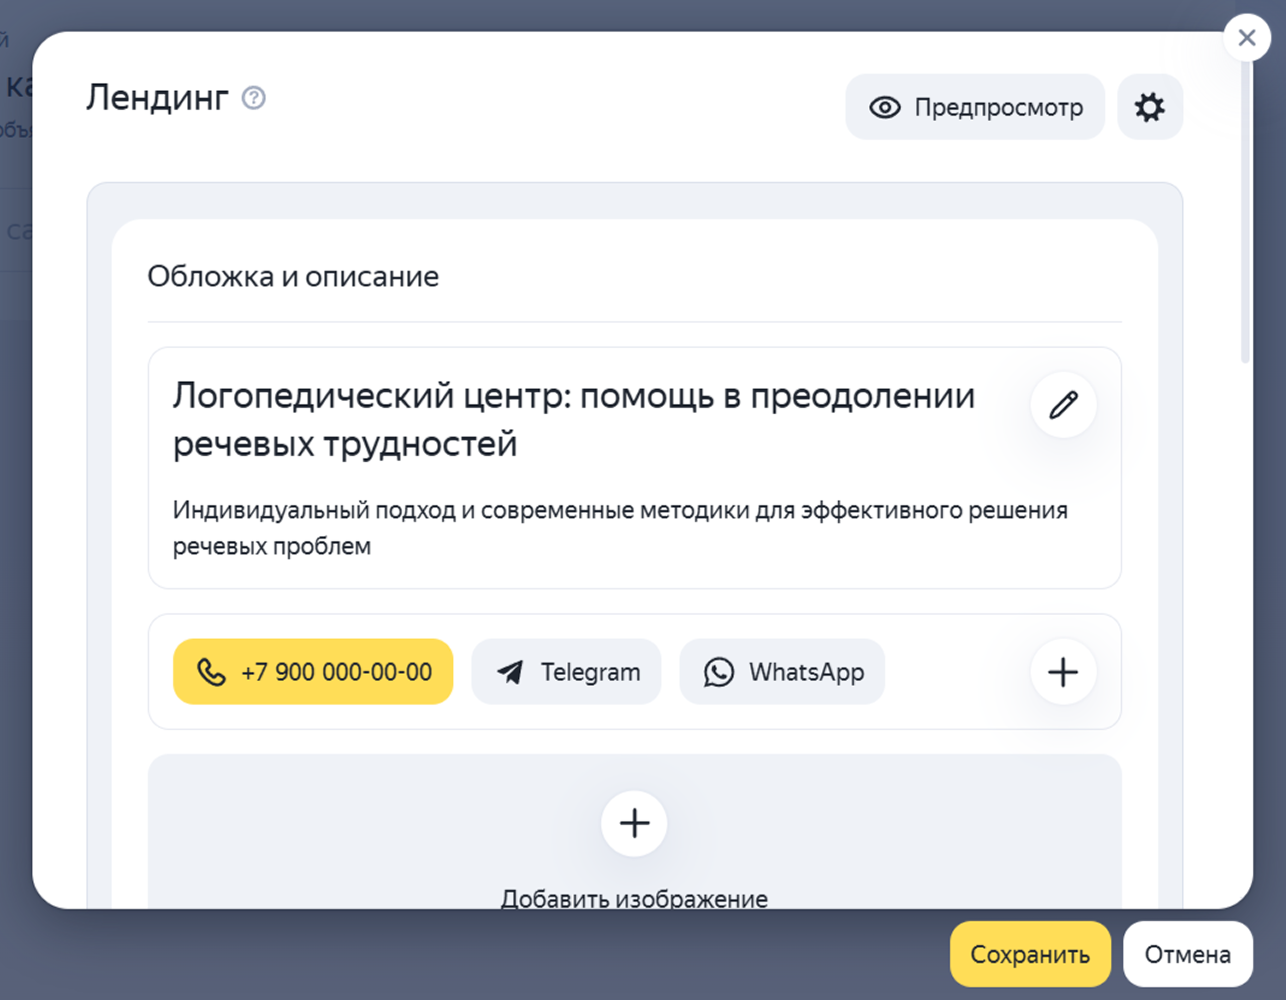Open the Предпросмотр button

point(973,107)
